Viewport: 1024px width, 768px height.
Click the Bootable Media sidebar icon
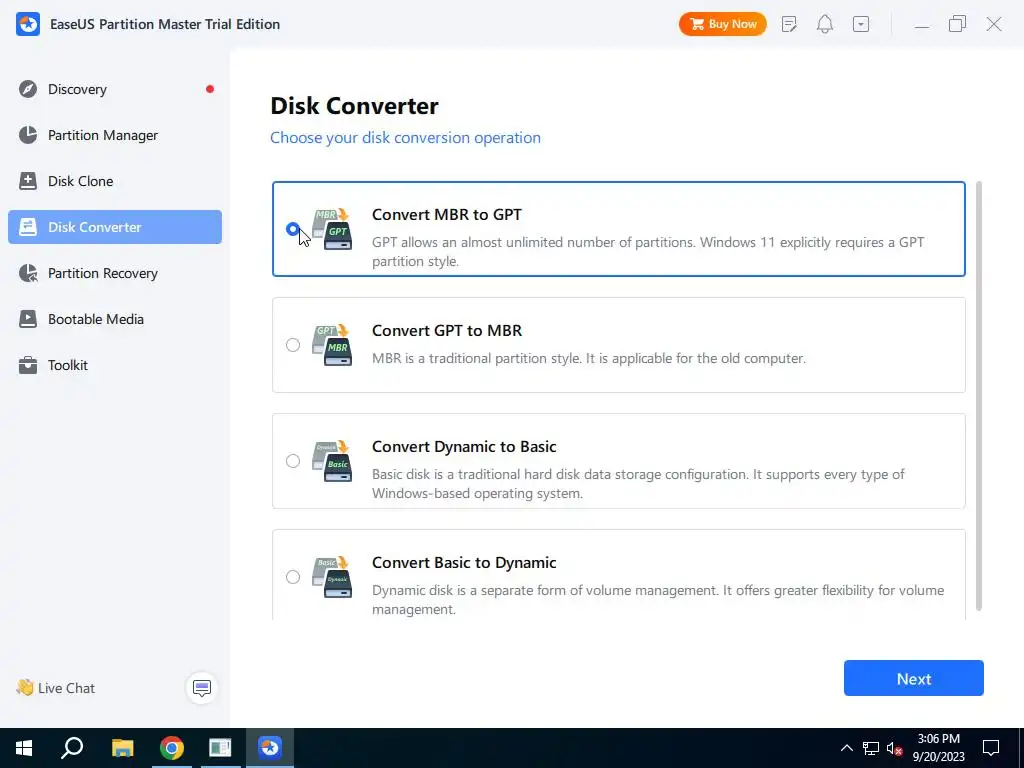28,319
